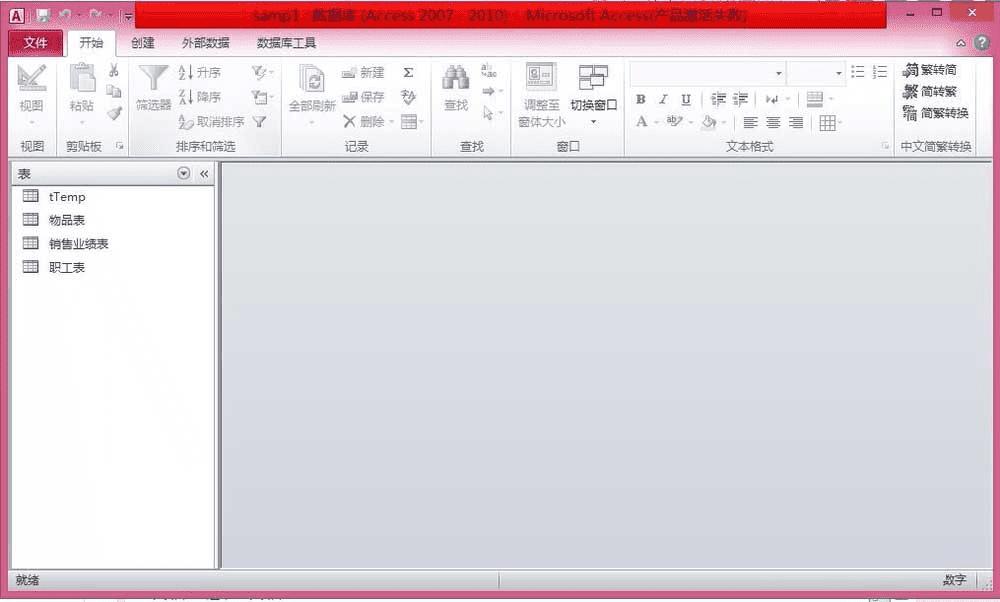The height and width of the screenshot is (602, 1000).
Task: Click the decrease indent icon
Action: pos(718,99)
